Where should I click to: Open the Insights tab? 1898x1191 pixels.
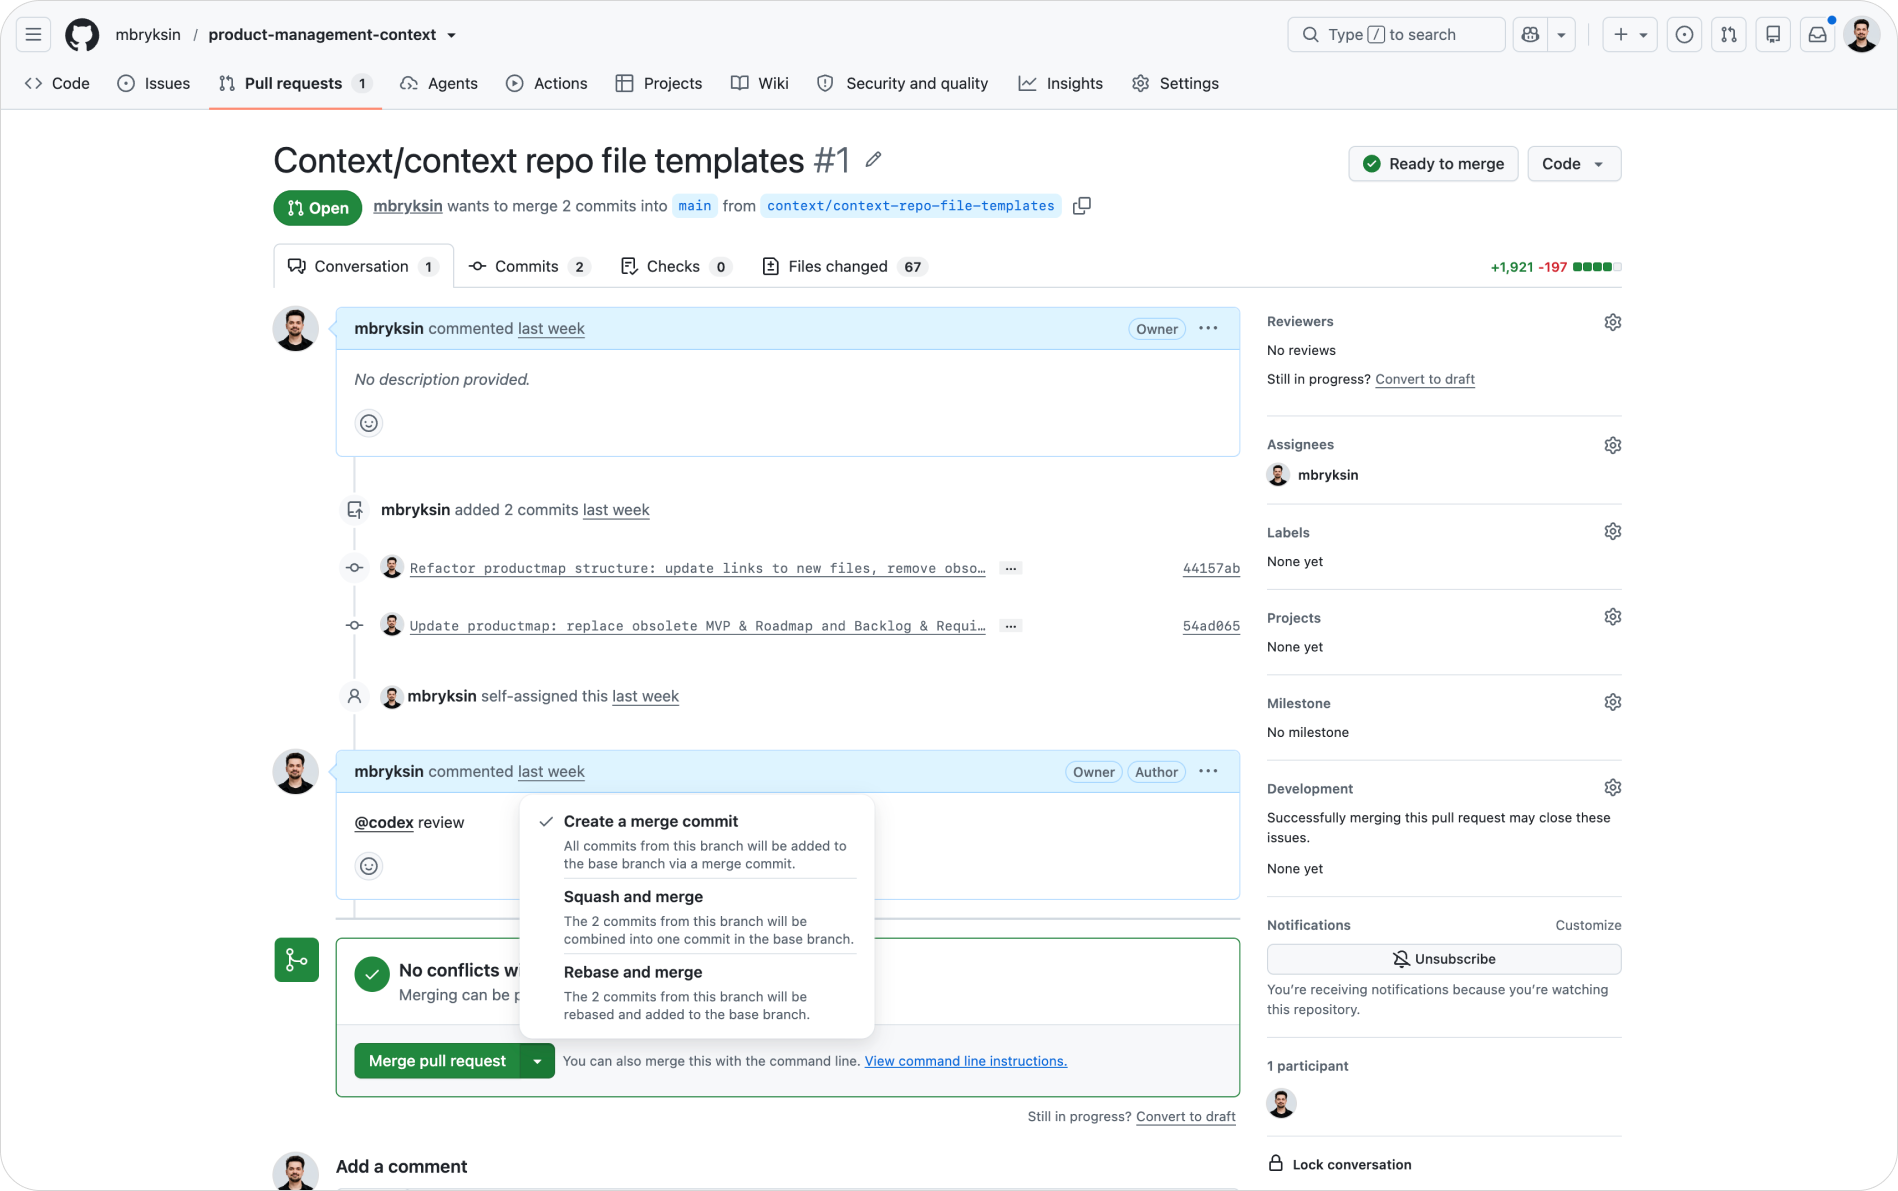click(x=1061, y=83)
